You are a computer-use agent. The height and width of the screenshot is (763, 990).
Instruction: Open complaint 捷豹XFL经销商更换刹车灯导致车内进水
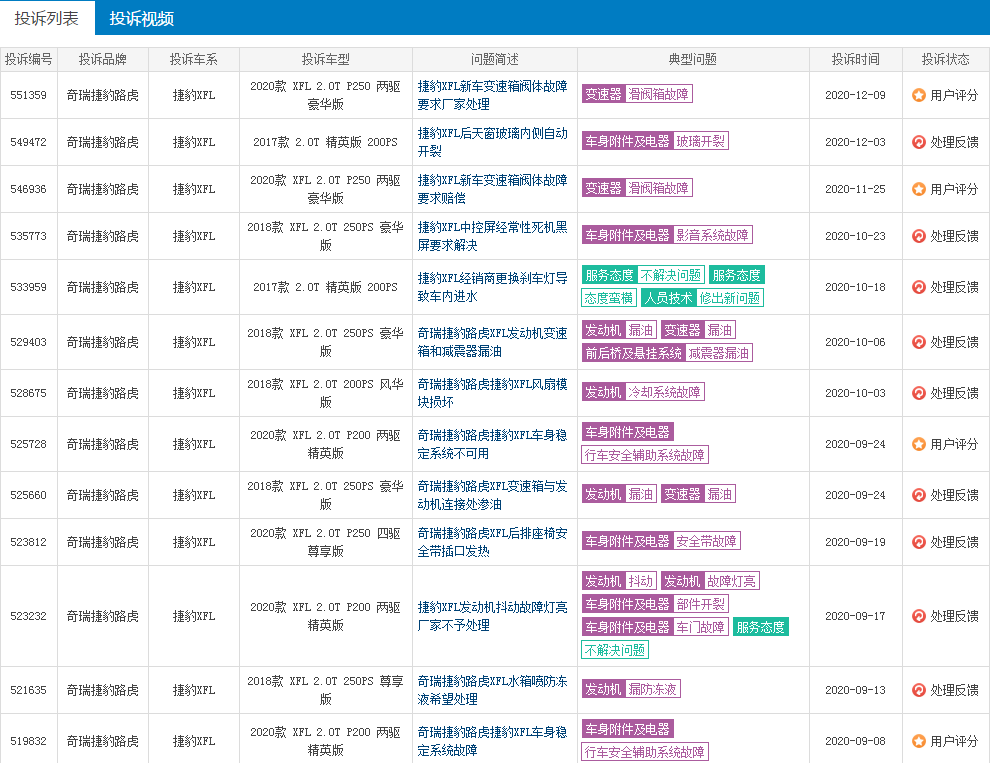tap(492, 287)
